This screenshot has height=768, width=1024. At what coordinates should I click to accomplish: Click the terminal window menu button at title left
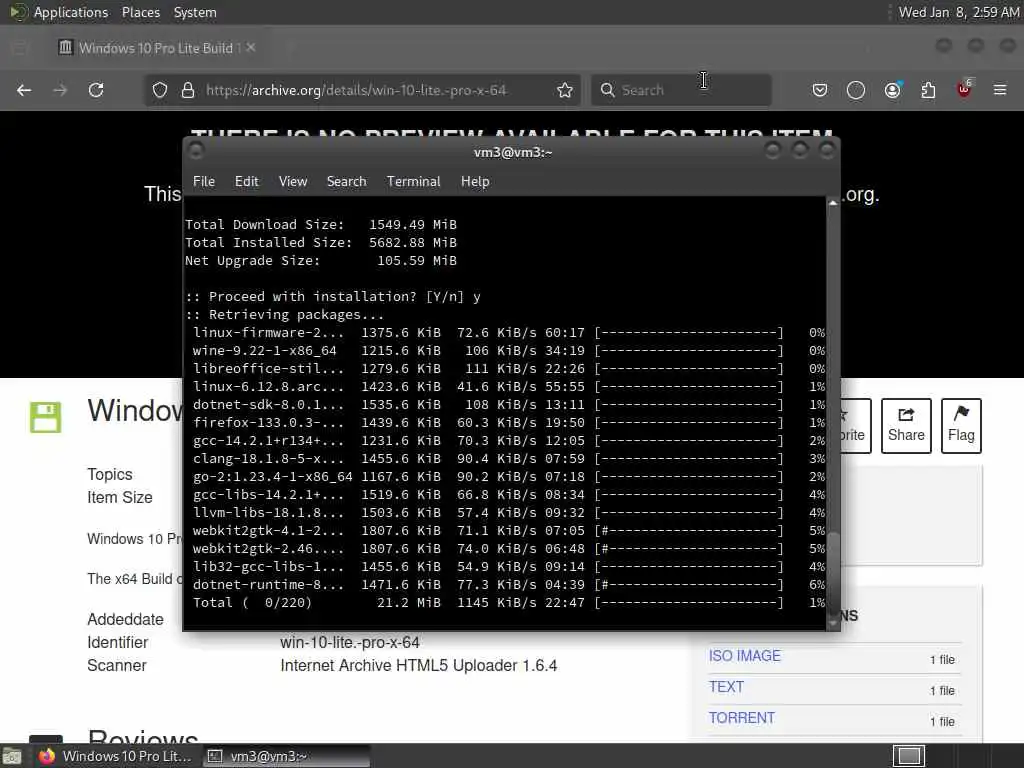(195, 152)
